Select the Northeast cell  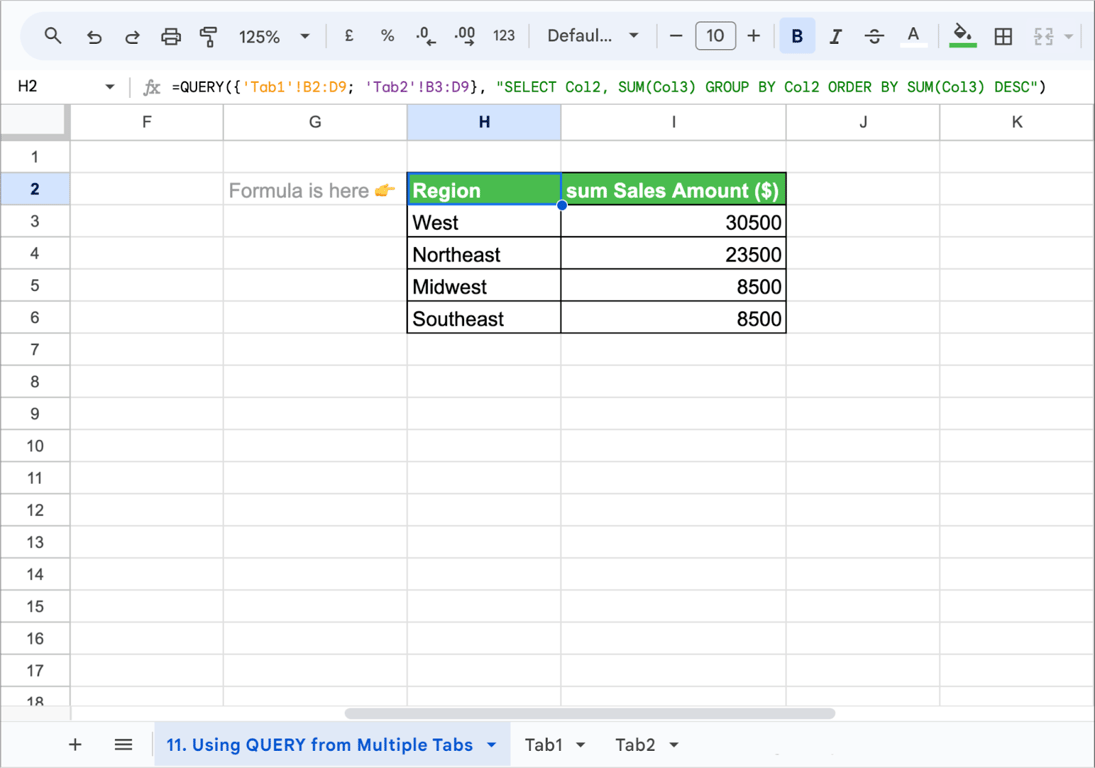(484, 253)
